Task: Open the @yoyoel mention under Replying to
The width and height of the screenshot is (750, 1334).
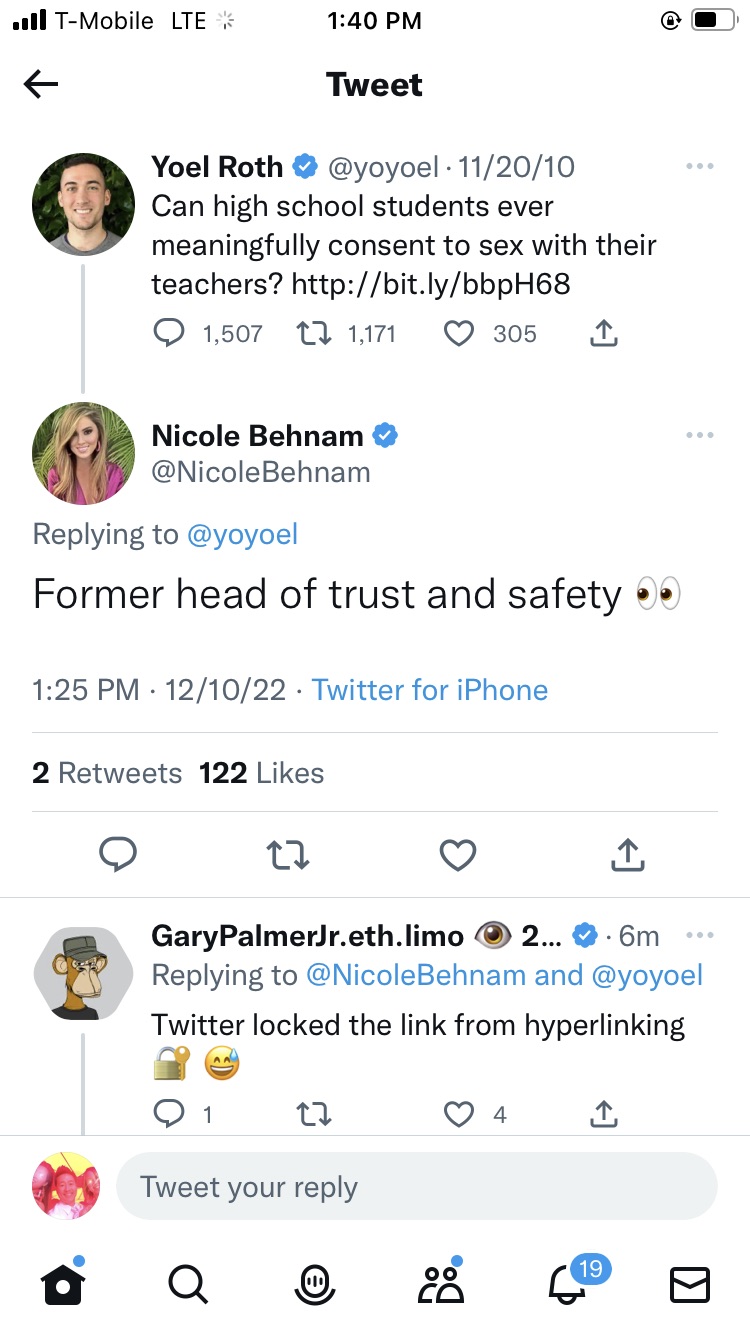Action: 242,534
